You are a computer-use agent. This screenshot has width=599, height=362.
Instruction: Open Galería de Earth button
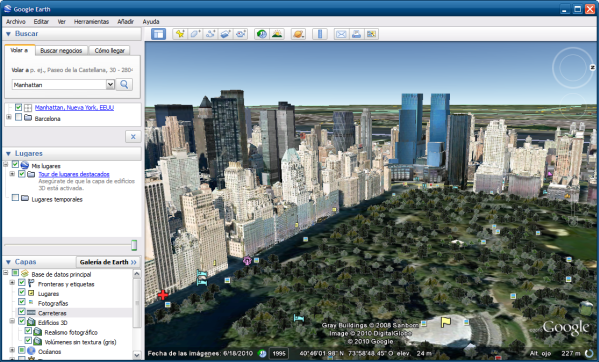(x=108, y=262)
